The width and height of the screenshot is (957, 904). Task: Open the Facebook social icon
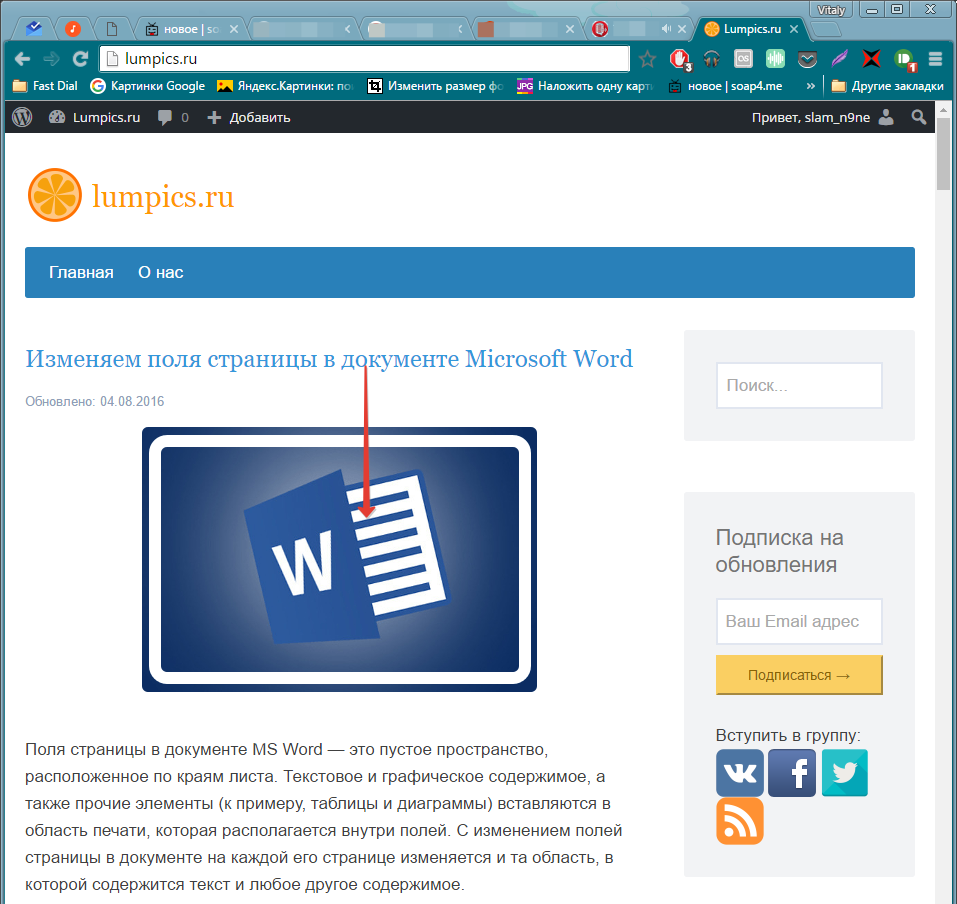click(792, 773)
